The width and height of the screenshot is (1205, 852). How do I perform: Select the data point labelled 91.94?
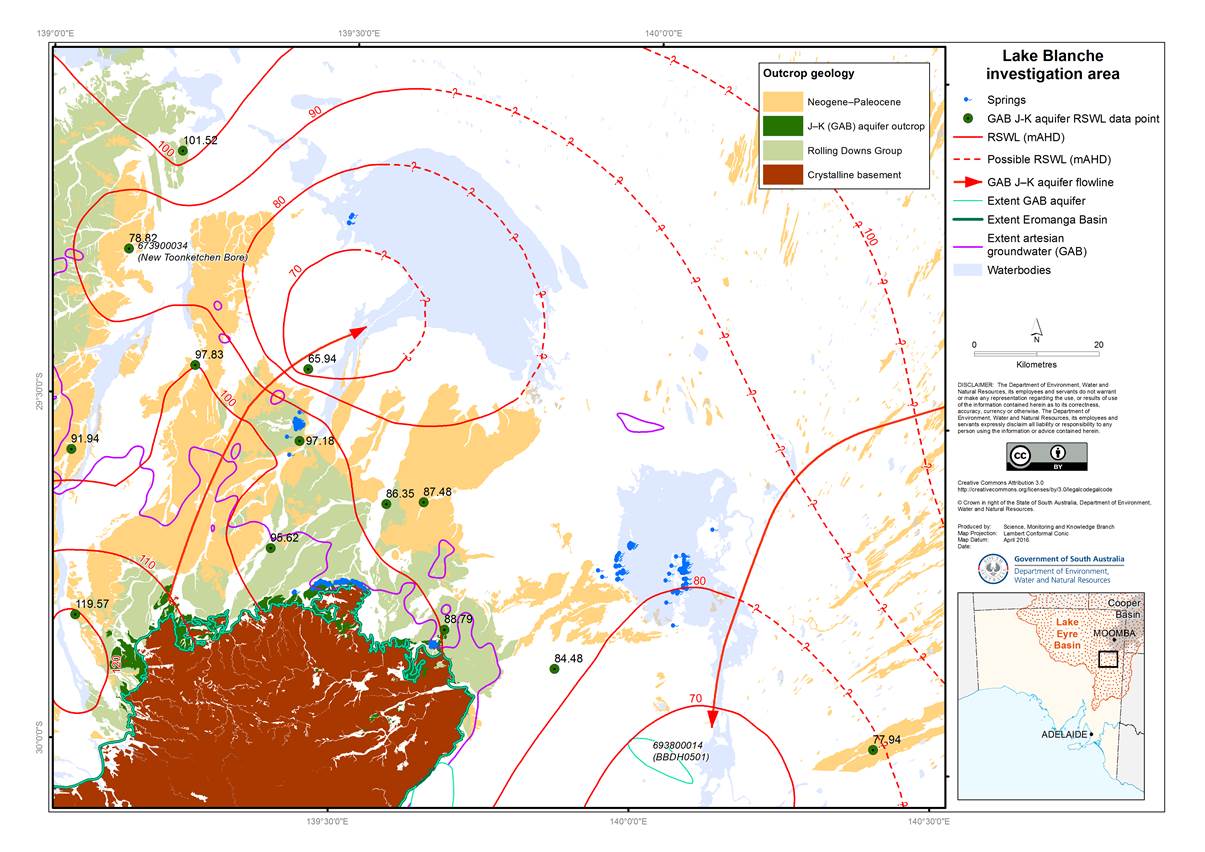pyautogui.click(x=72, y=449)
